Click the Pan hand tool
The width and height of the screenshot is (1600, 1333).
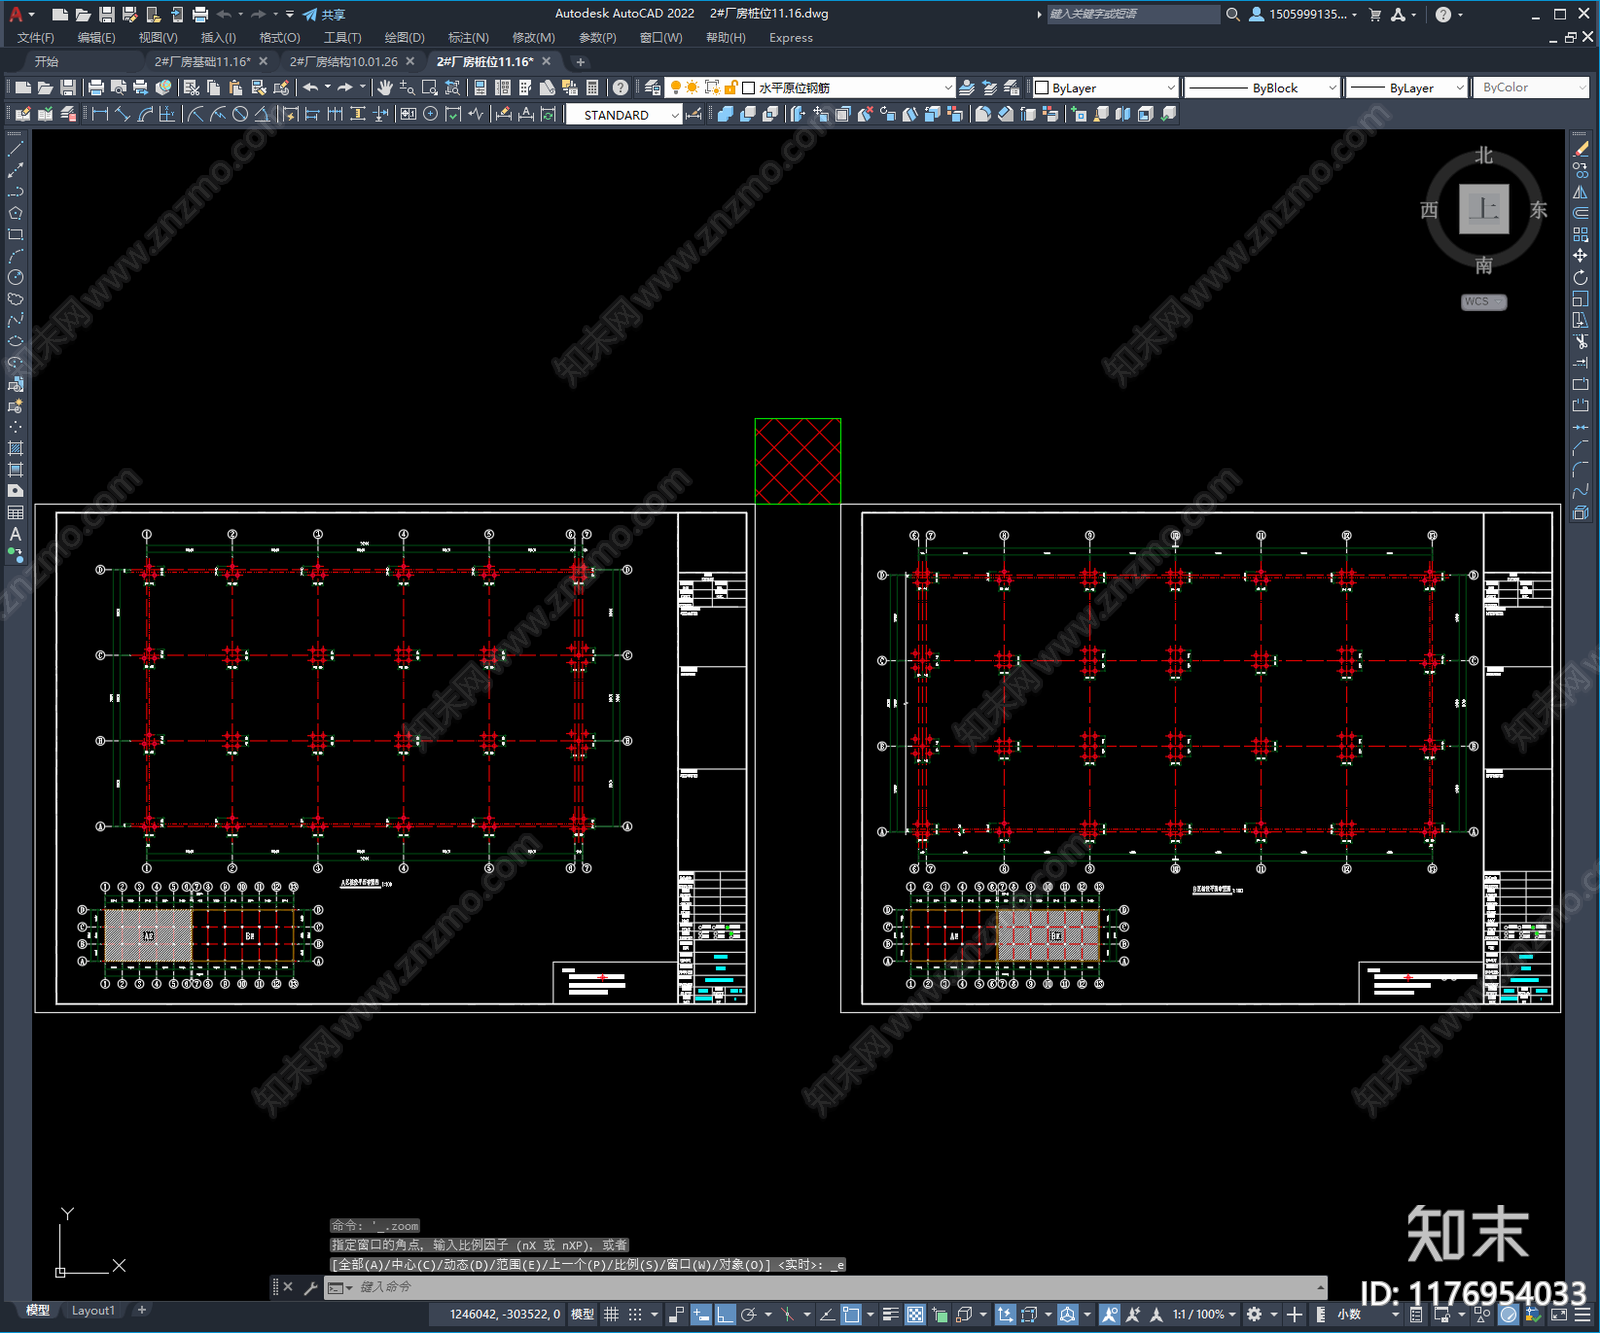click(385, 88)
